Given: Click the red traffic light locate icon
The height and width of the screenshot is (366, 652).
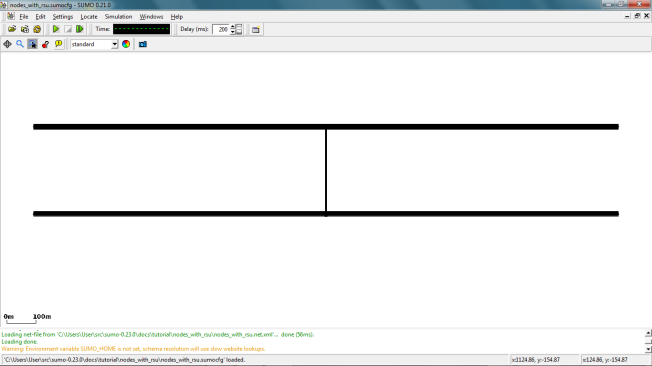Looking at the screenshot, I should (x=45, y=44).
